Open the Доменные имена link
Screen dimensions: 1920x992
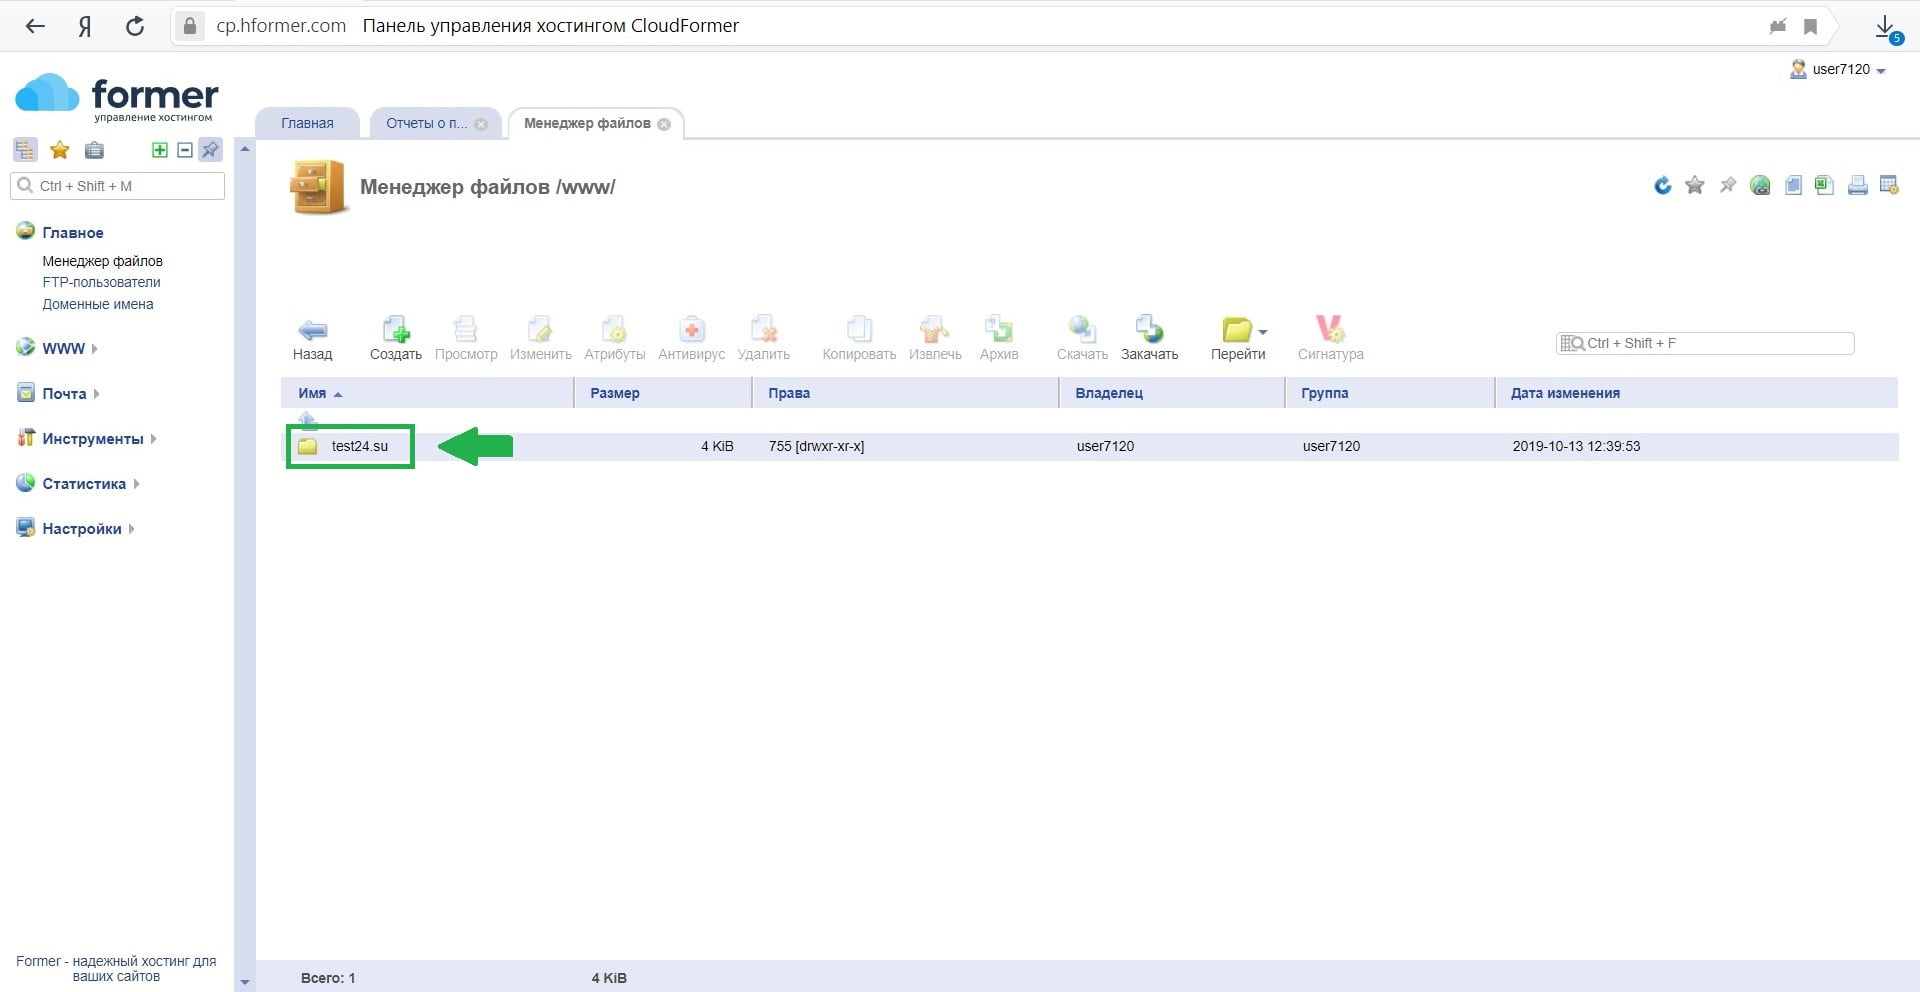98,305
